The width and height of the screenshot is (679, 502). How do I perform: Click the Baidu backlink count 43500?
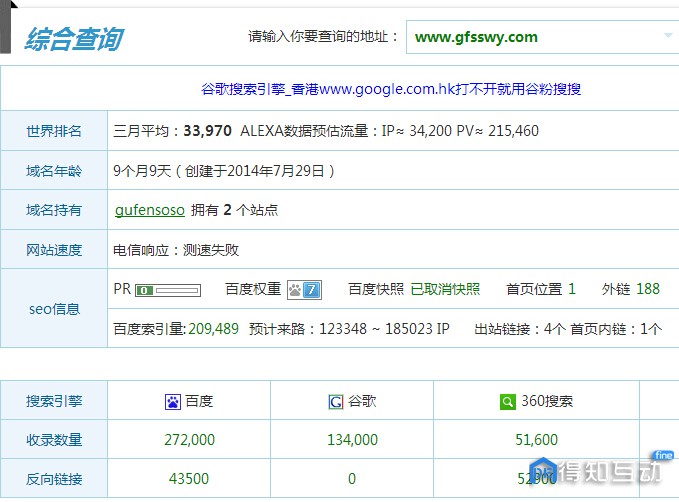tap(189, 479)
